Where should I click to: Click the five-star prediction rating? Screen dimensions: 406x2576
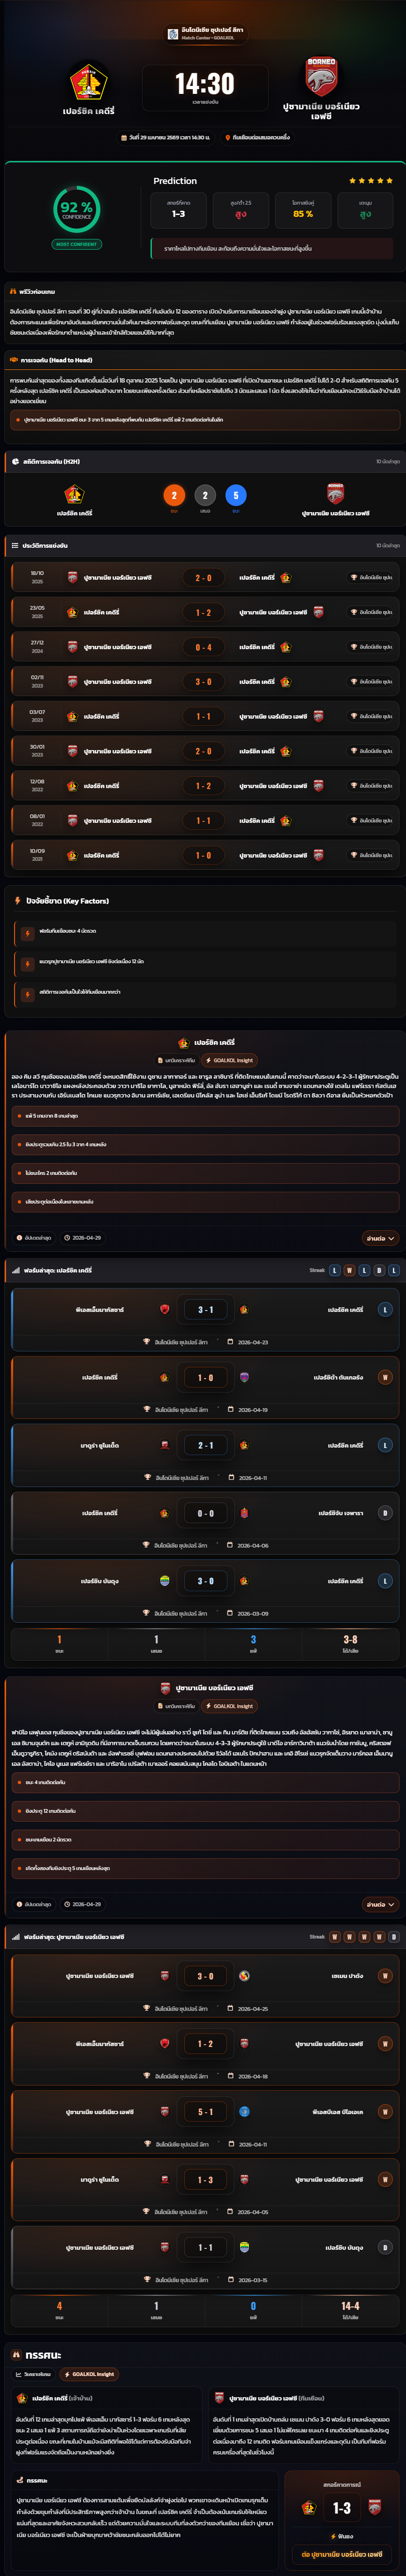[371, 181]
